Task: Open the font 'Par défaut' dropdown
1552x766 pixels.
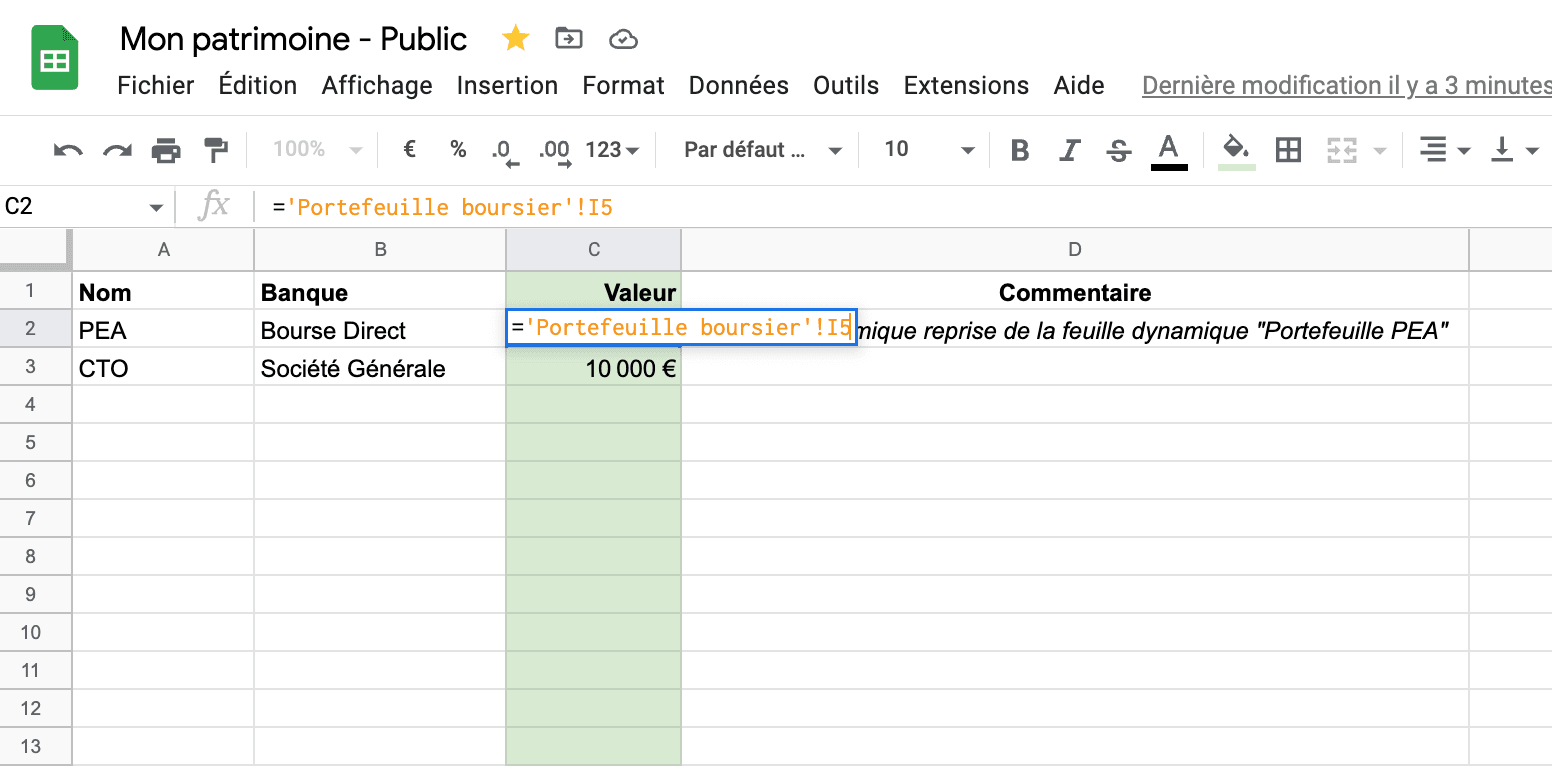Action: coord(762,150)
